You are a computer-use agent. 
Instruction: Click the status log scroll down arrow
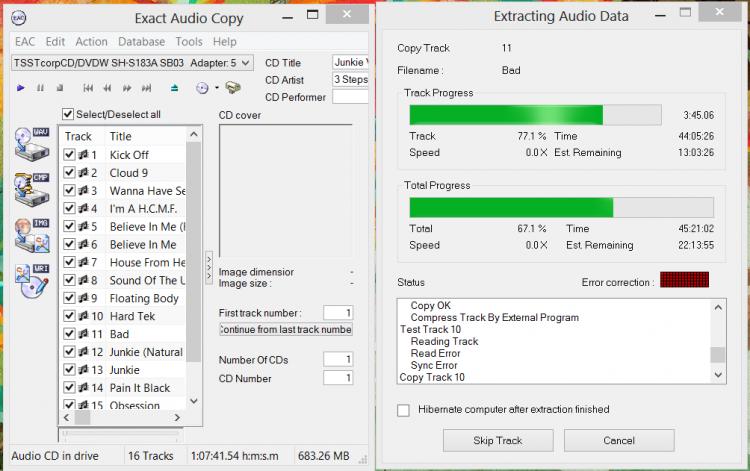[x=718, y=375]
